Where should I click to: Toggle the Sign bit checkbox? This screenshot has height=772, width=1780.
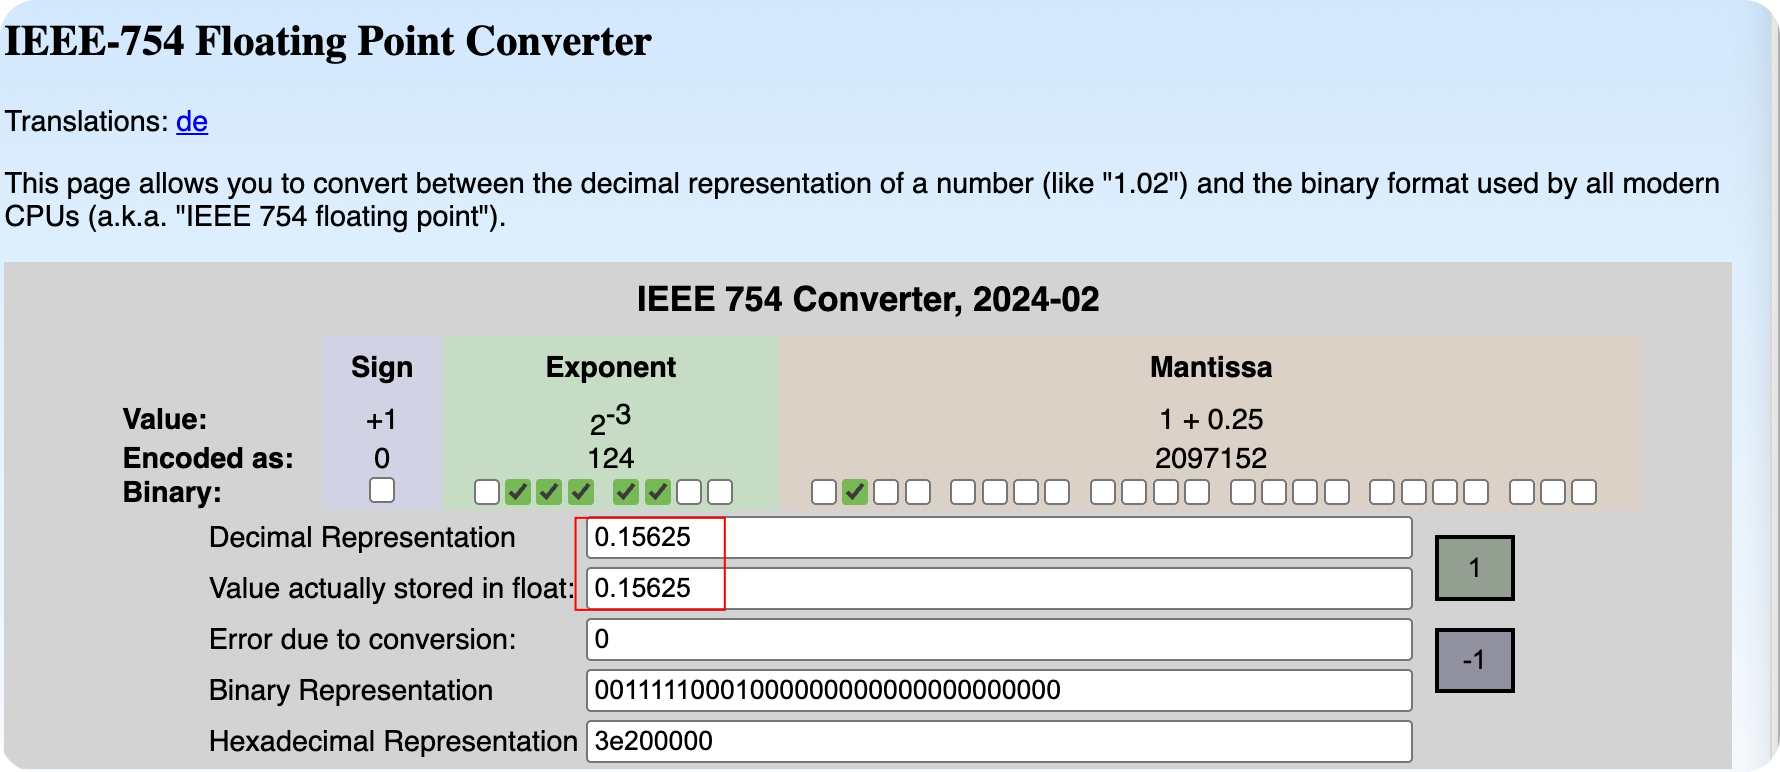tap(382, 490)
